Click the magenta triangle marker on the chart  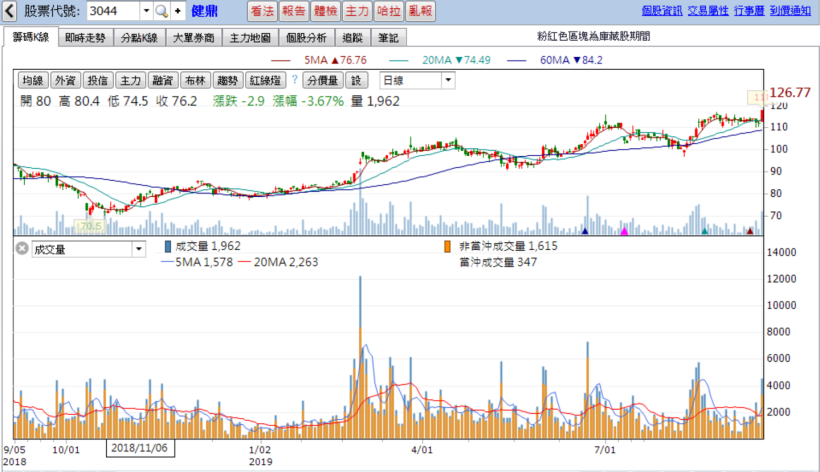tap(624, 231)
